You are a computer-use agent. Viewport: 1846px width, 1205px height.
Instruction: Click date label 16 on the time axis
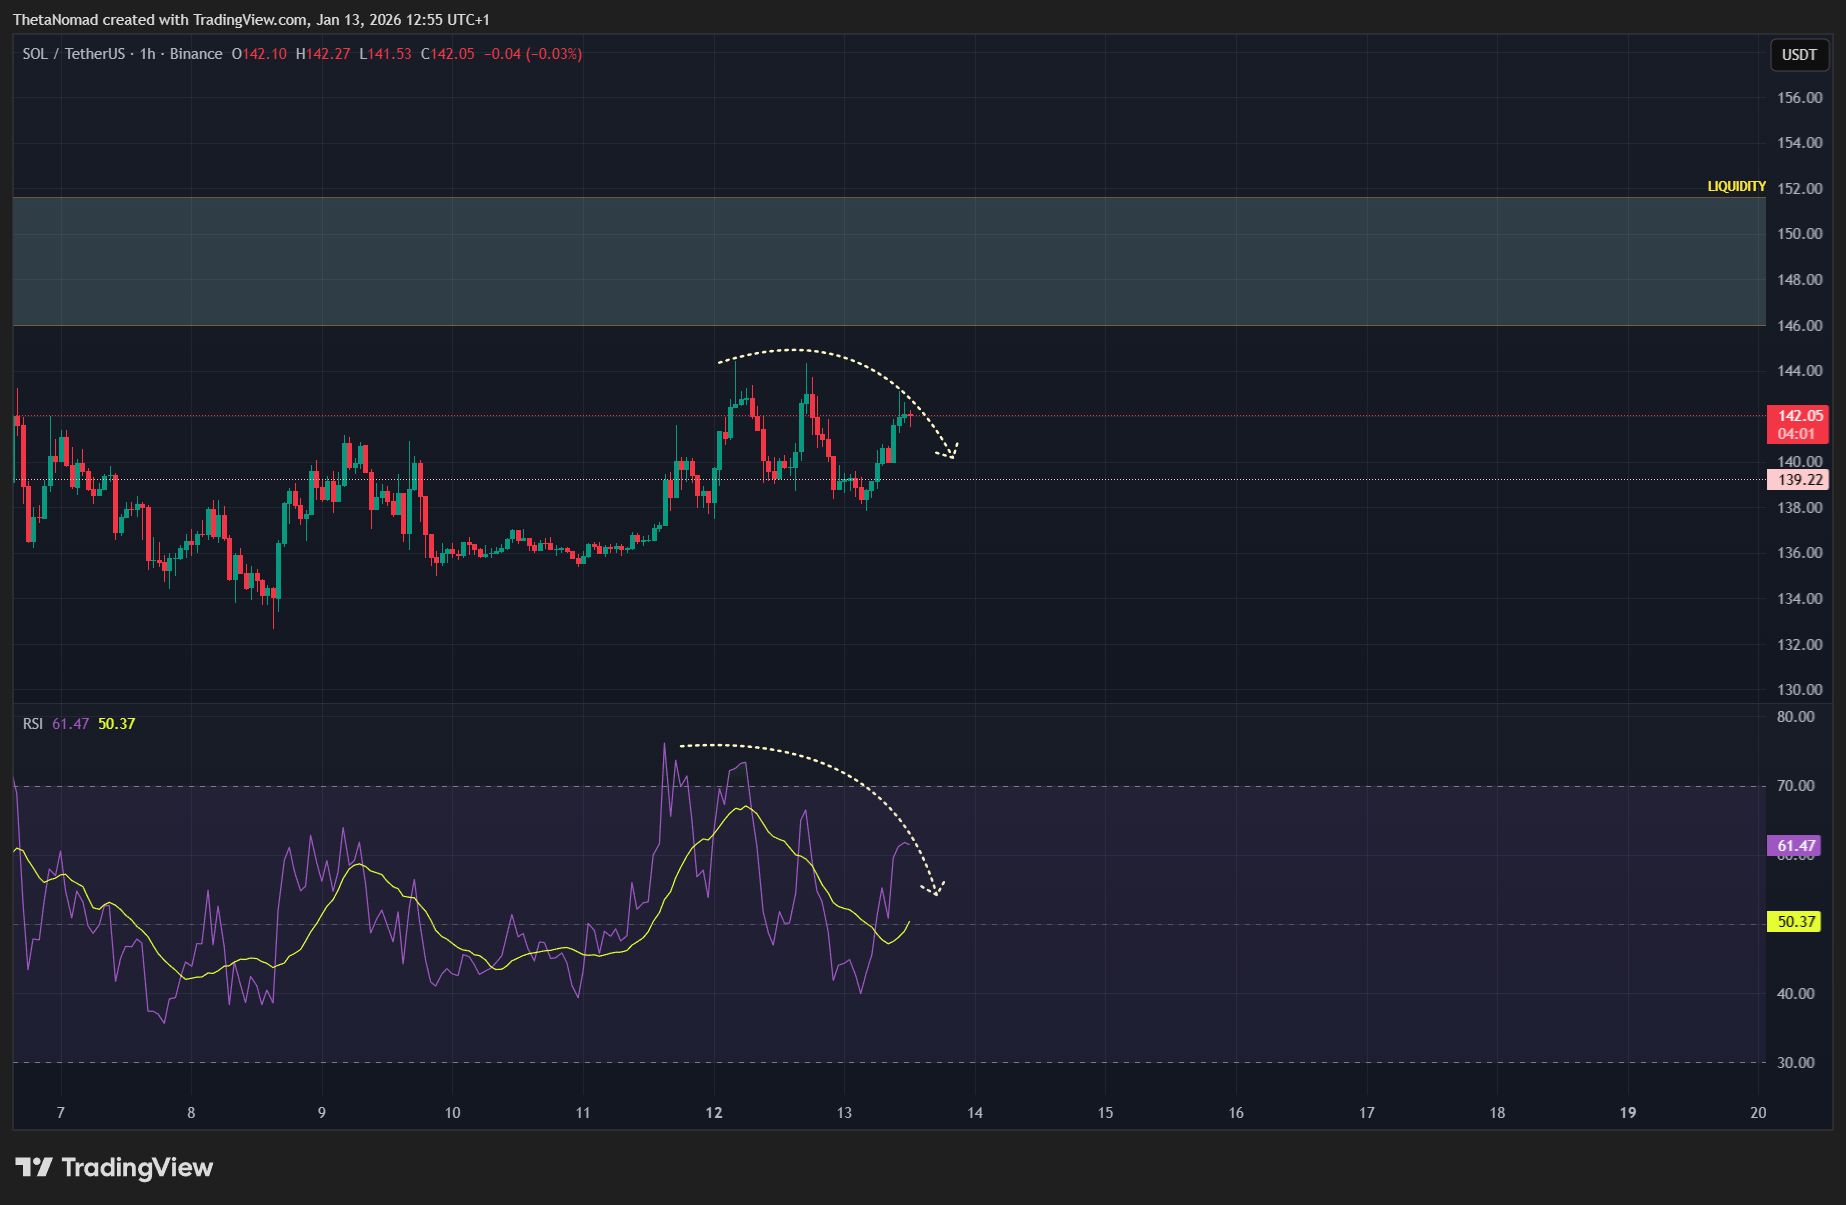1236,1113
